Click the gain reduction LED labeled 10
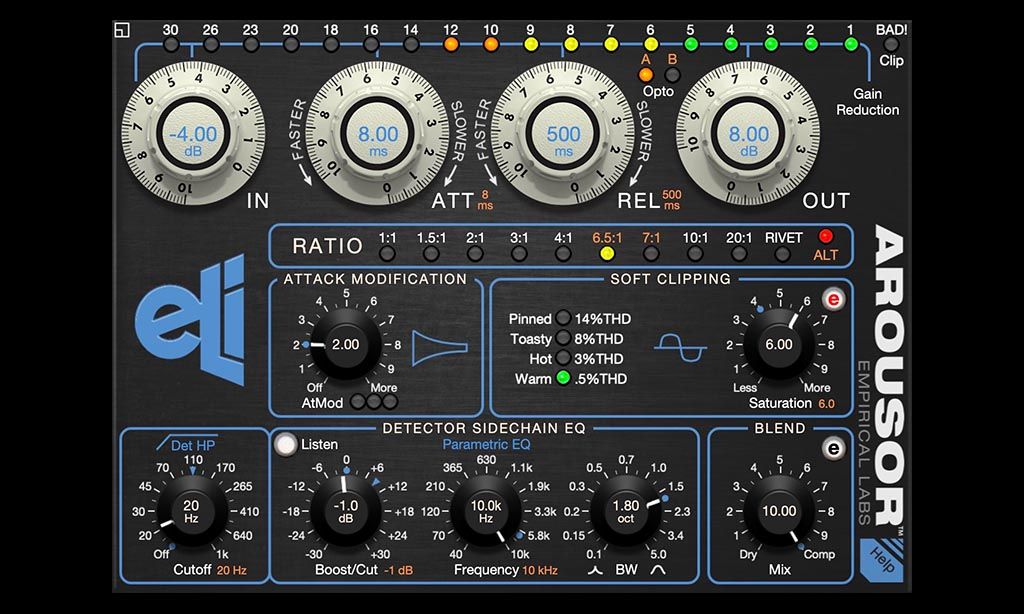Screen dimensions: 1024x614 (491, 44)
